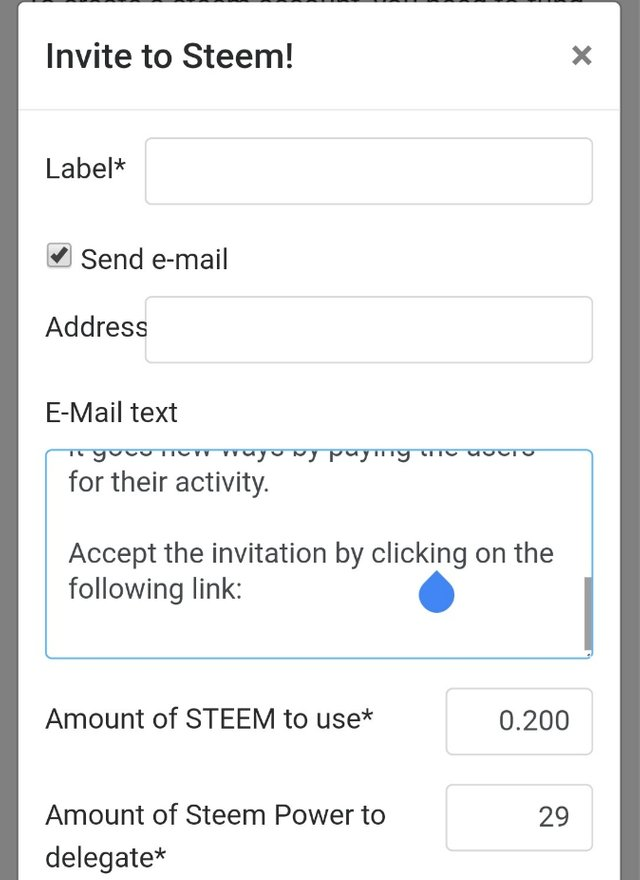Focus the Address input field

[368, 329]
